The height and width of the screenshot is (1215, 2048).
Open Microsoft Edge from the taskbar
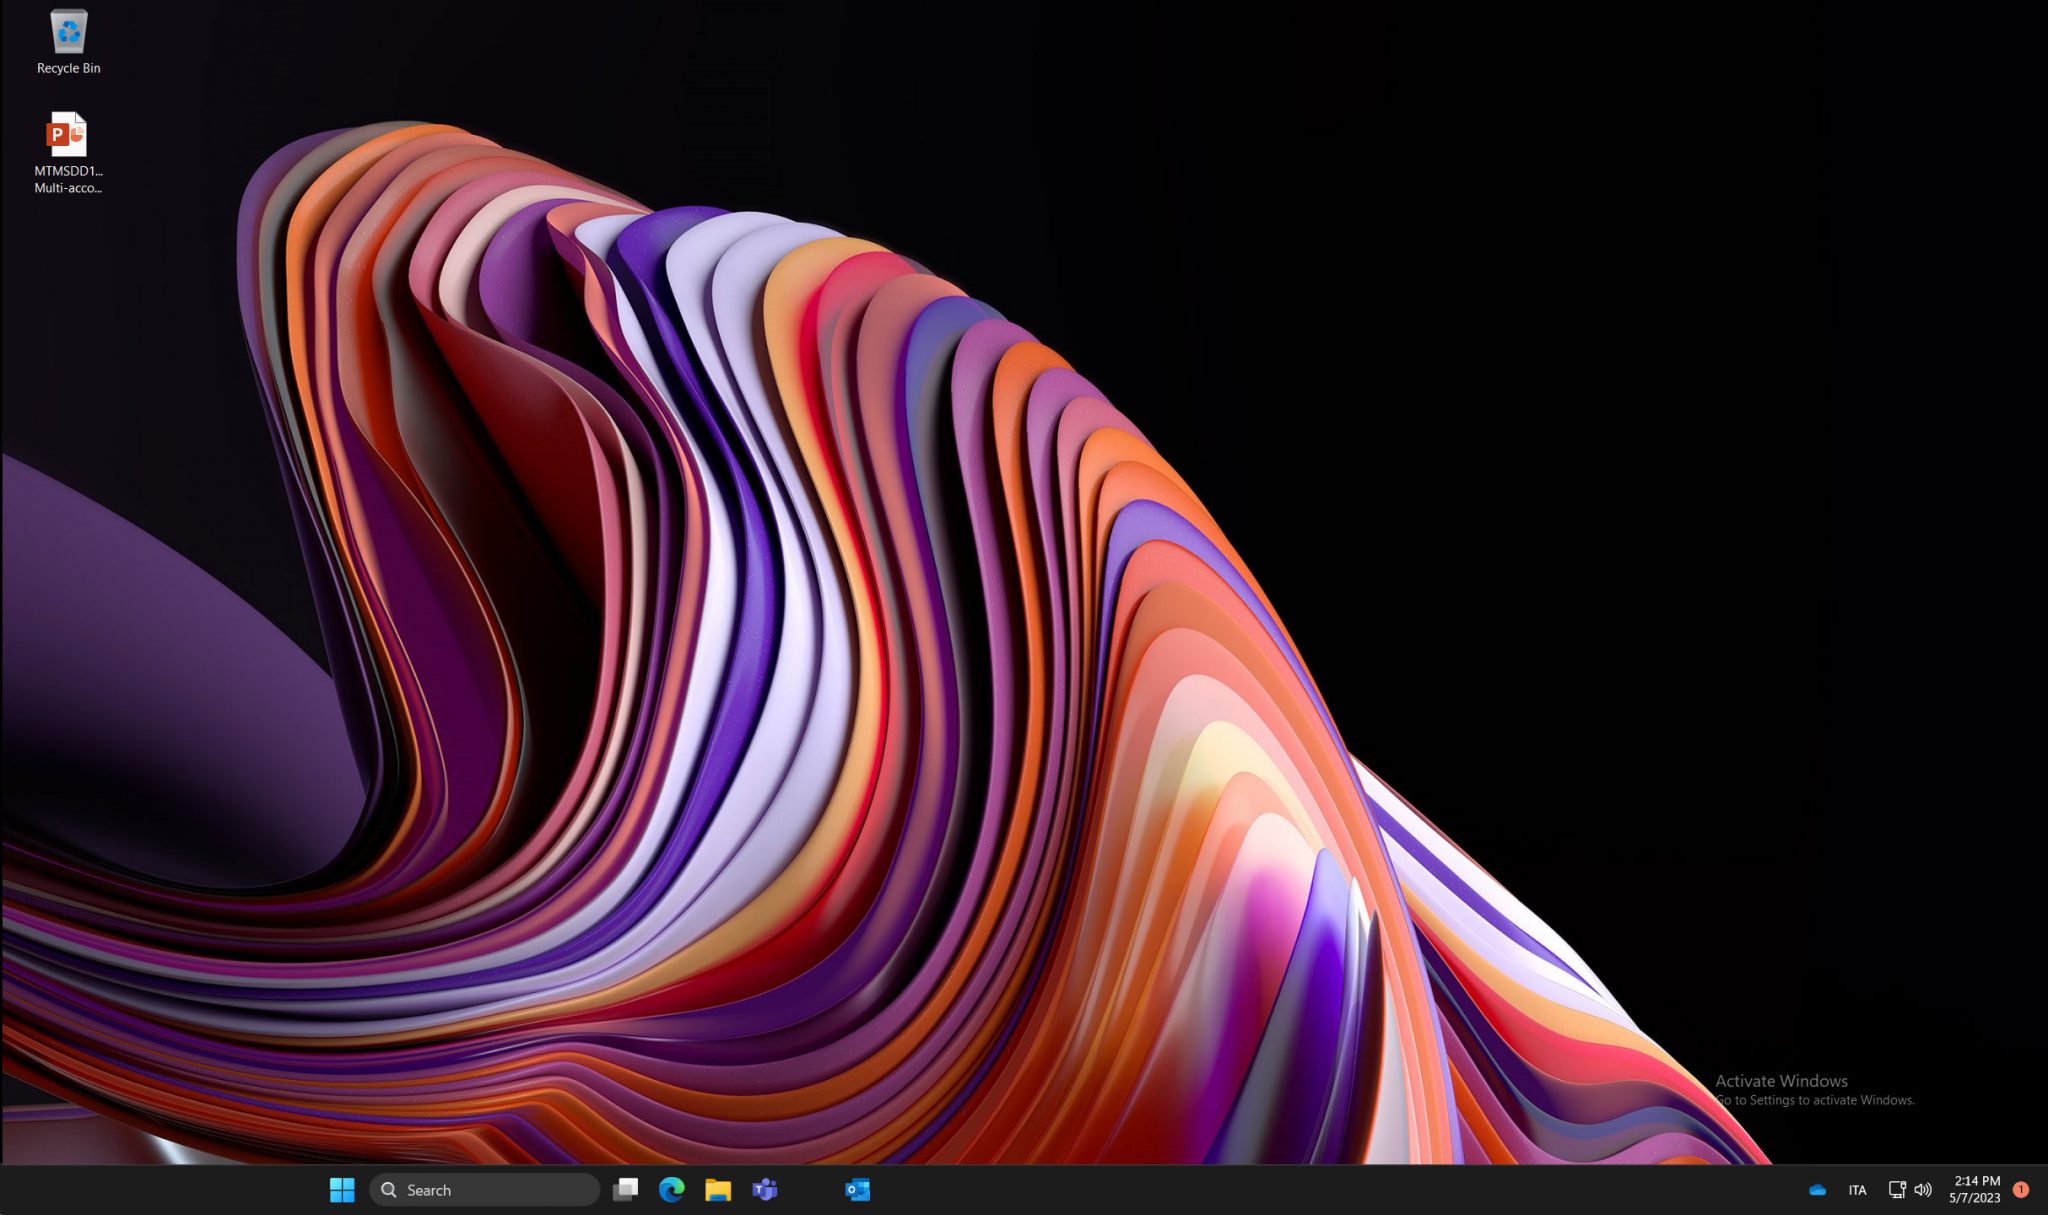point(671,1190)
